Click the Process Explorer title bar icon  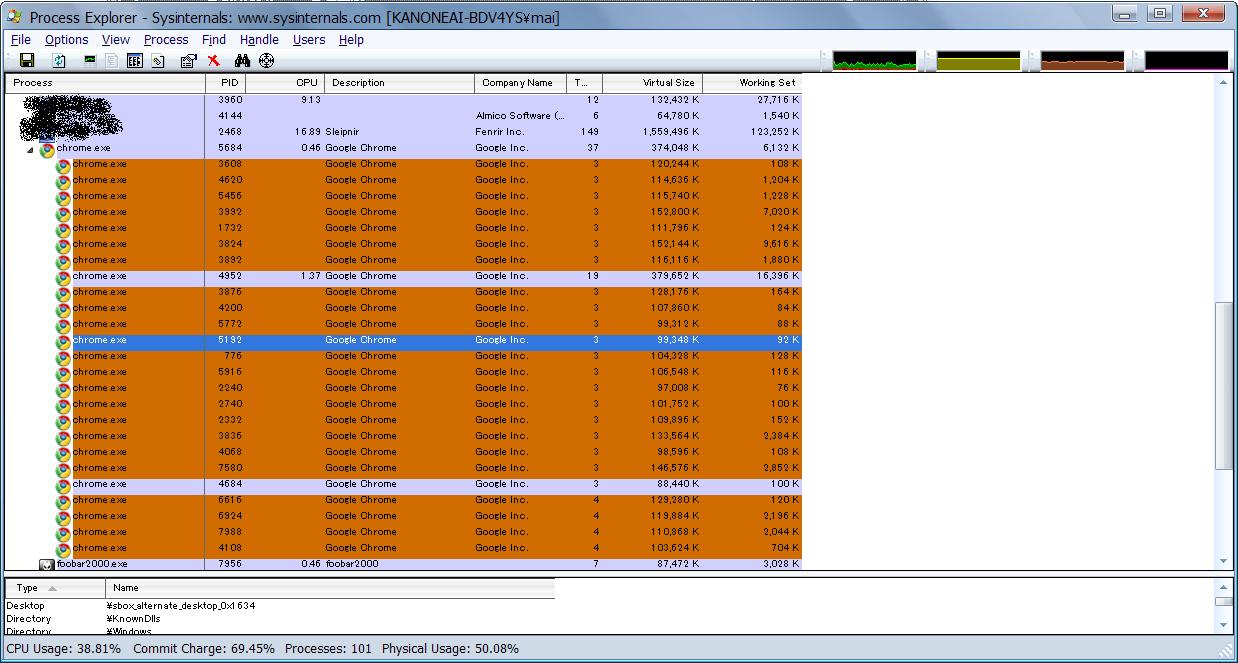tap(14, 16)
